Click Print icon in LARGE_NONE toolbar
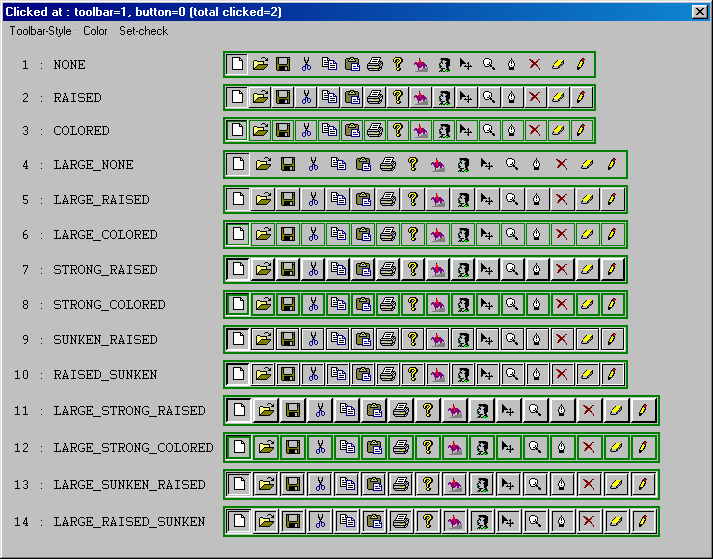 tap(387, 164)
